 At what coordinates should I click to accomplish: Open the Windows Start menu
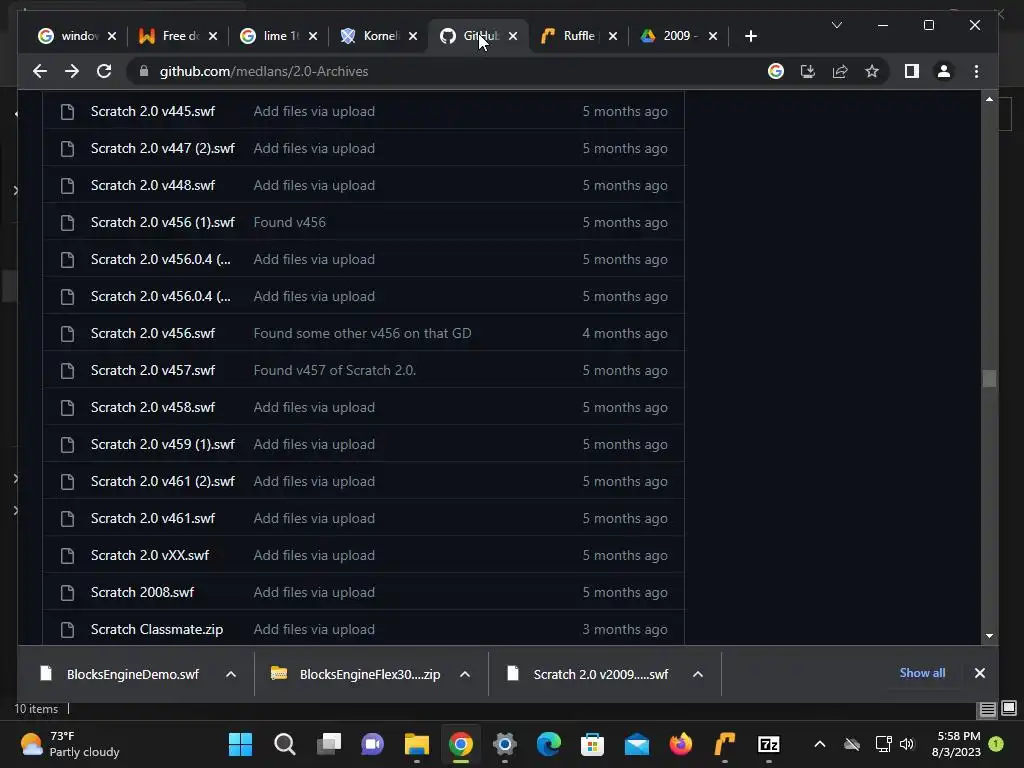(240, 744)
